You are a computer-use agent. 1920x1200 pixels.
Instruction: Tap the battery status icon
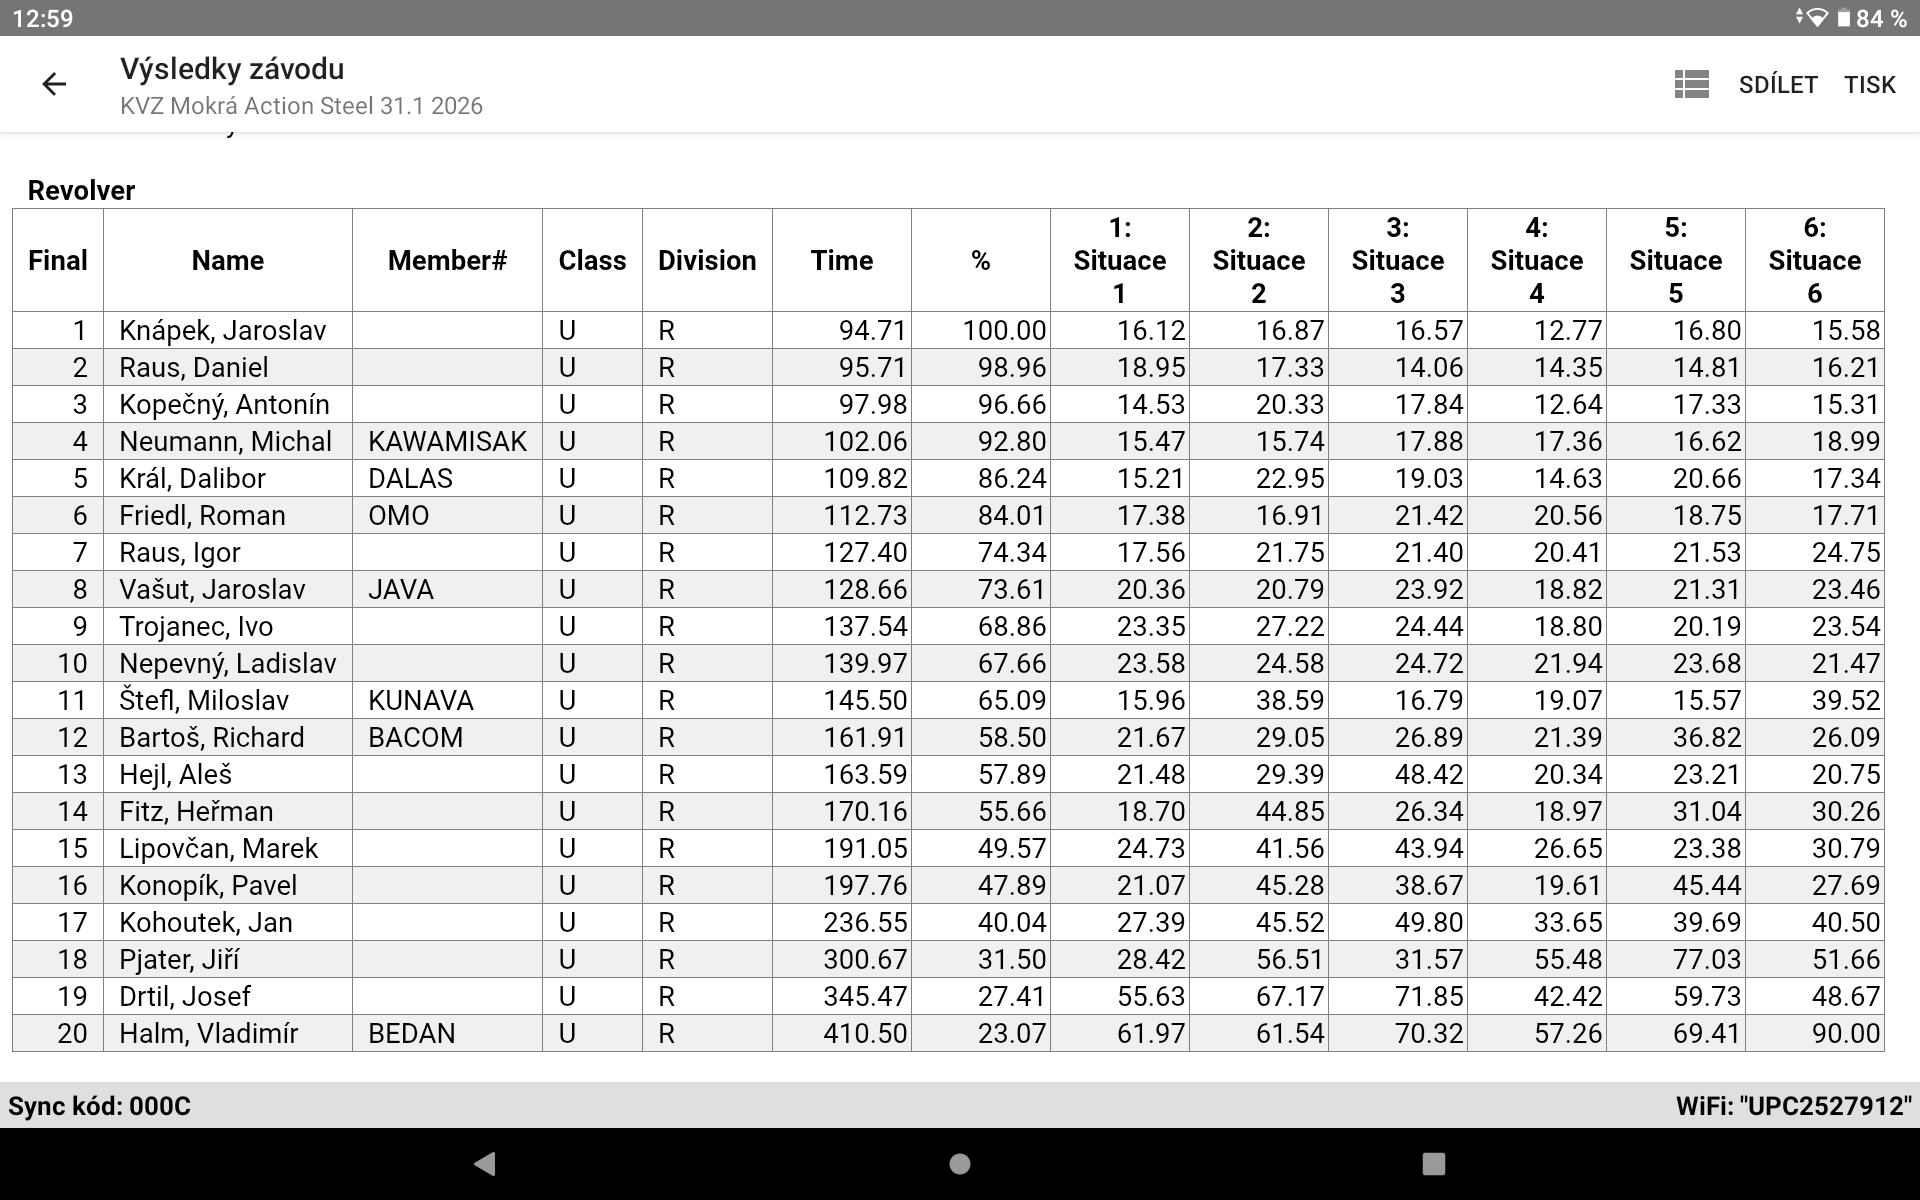coord(1843,18)
